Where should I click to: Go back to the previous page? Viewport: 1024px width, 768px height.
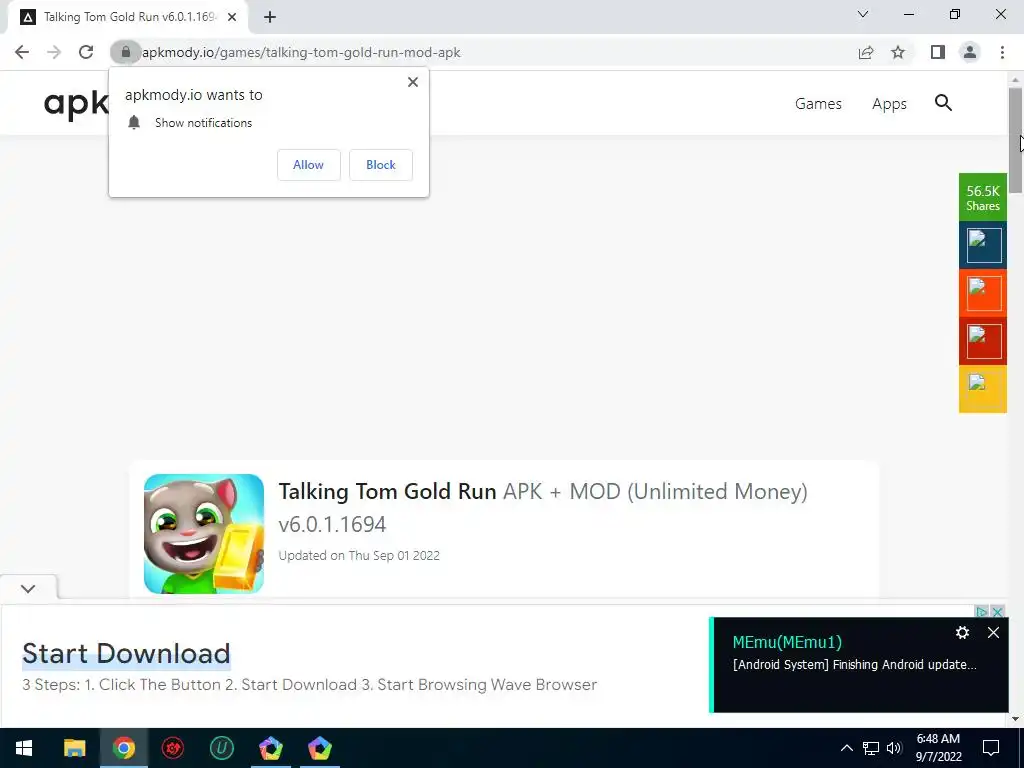pos(22,52)
